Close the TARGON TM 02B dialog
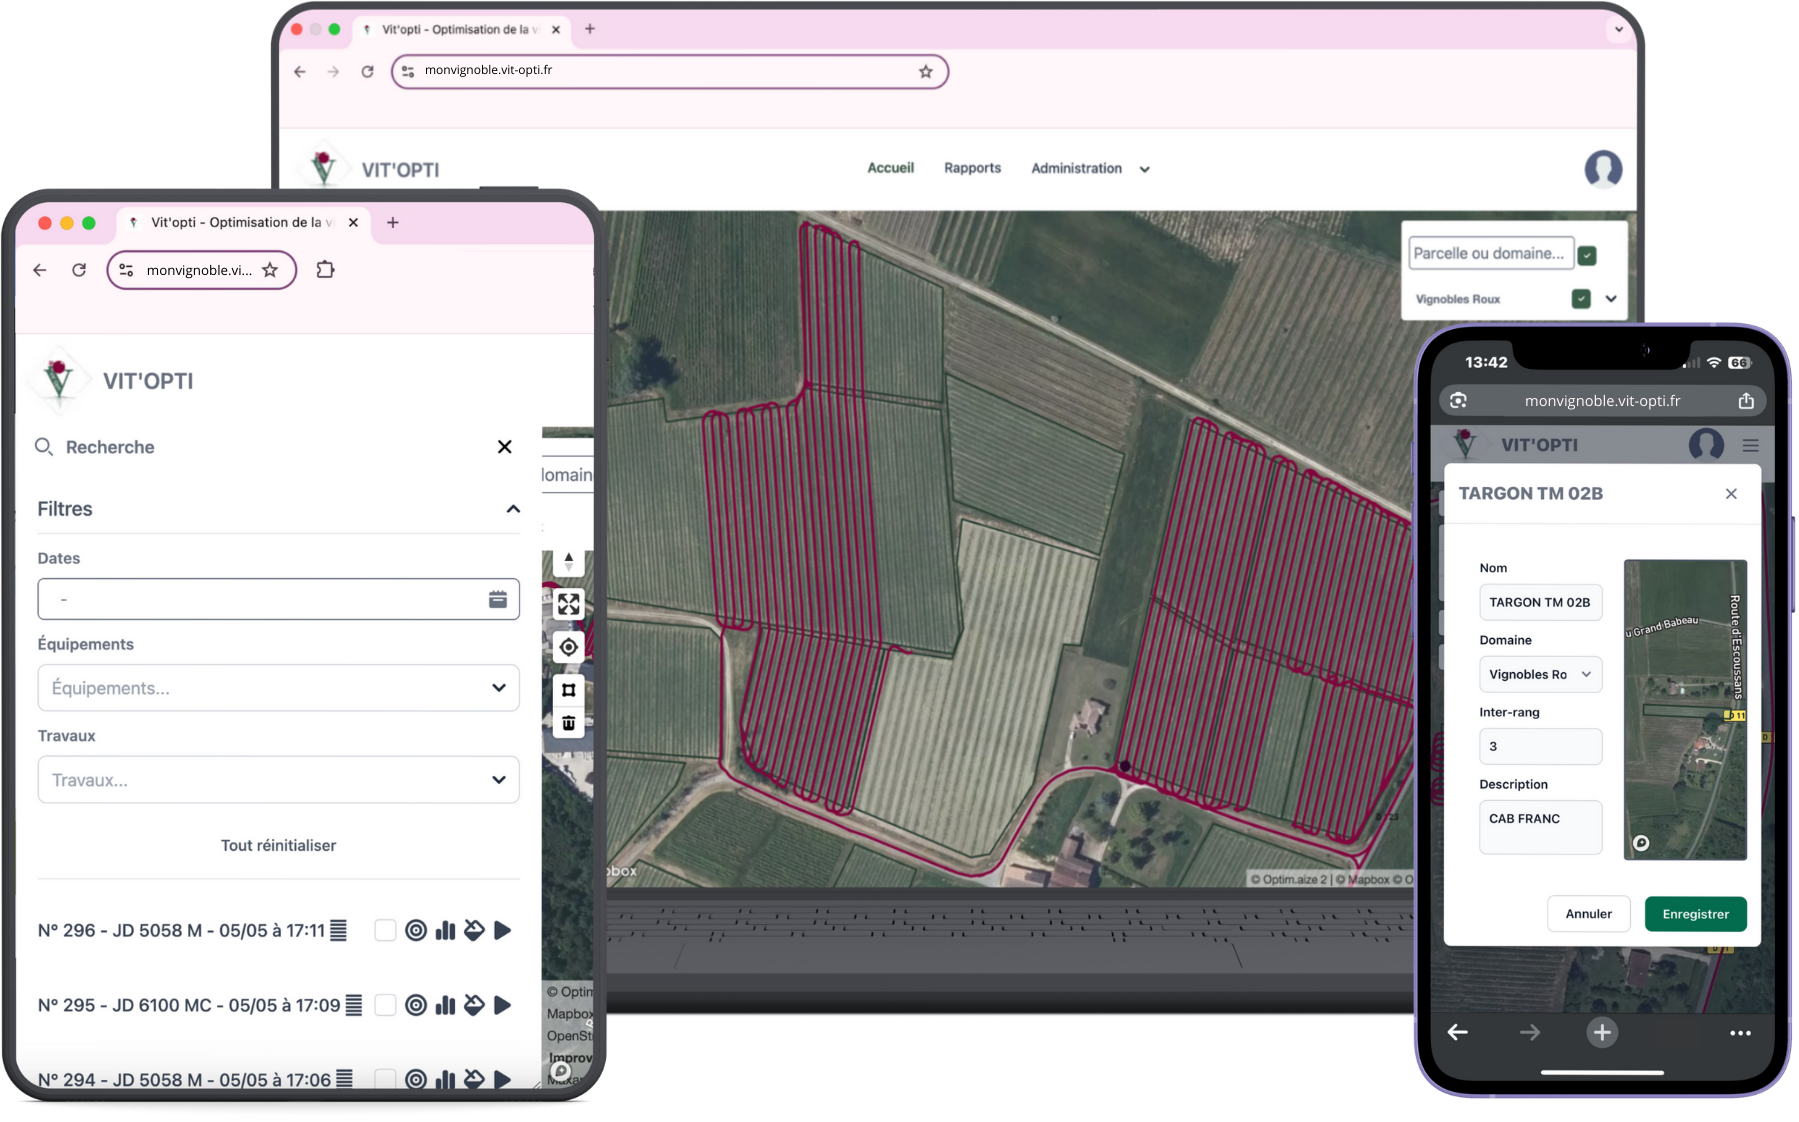 tap(1731, 494)
